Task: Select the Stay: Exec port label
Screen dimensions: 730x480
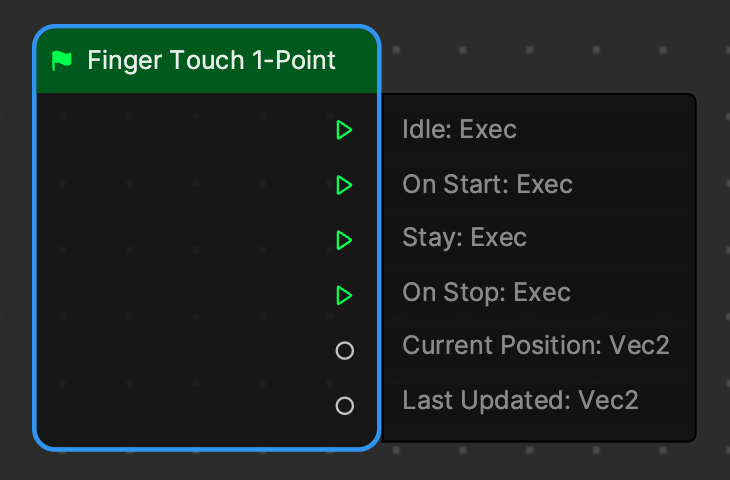Action: pyautogui.click(x=464, y=237)
